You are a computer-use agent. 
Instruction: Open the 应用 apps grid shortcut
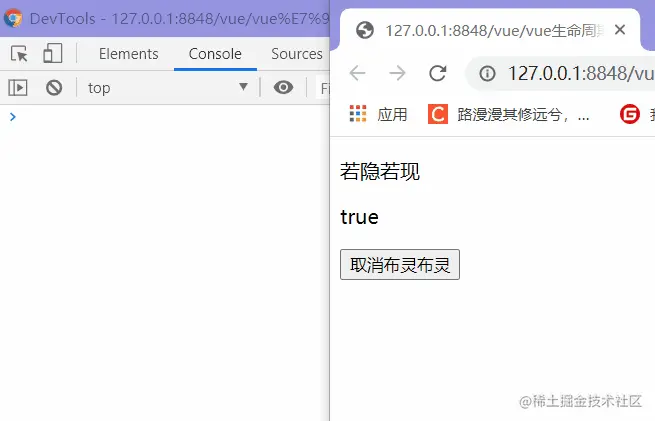point(378,114)
